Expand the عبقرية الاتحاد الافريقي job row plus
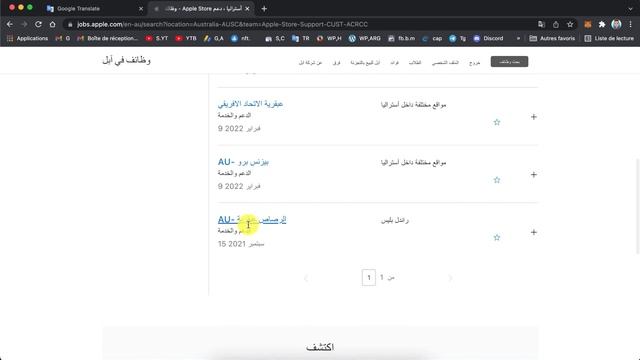 533,117
